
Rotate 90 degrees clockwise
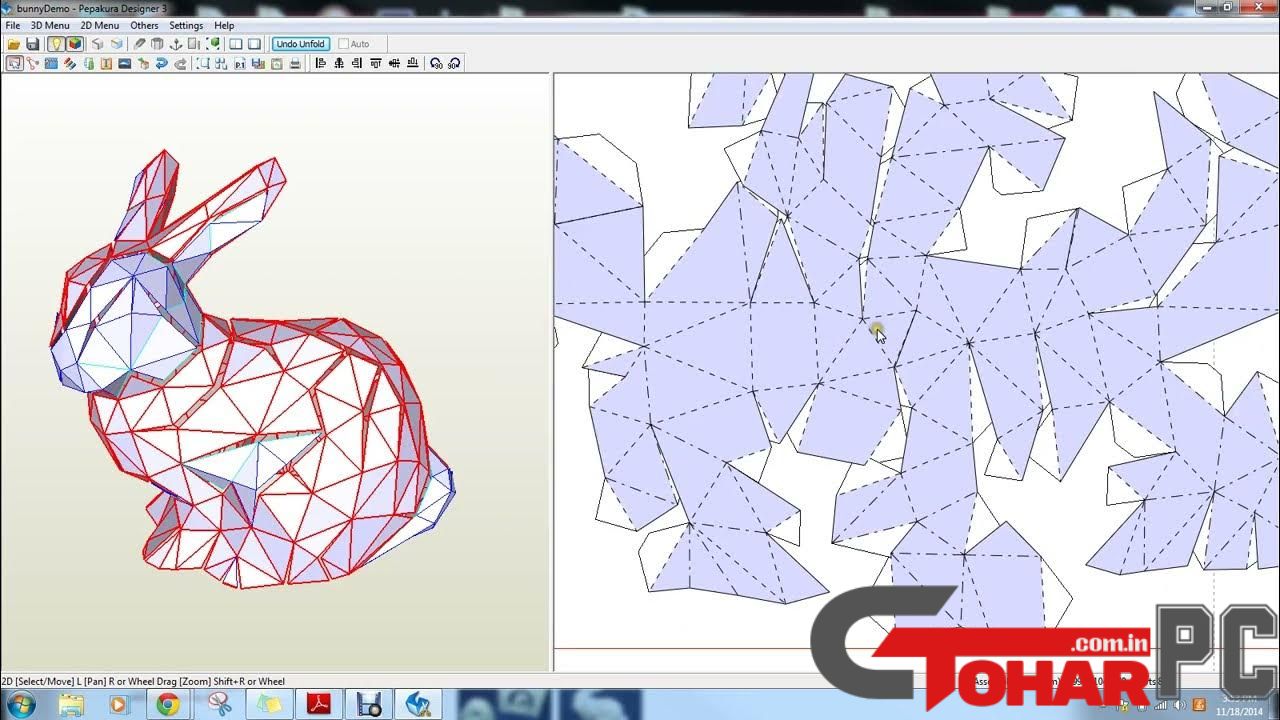454,63
